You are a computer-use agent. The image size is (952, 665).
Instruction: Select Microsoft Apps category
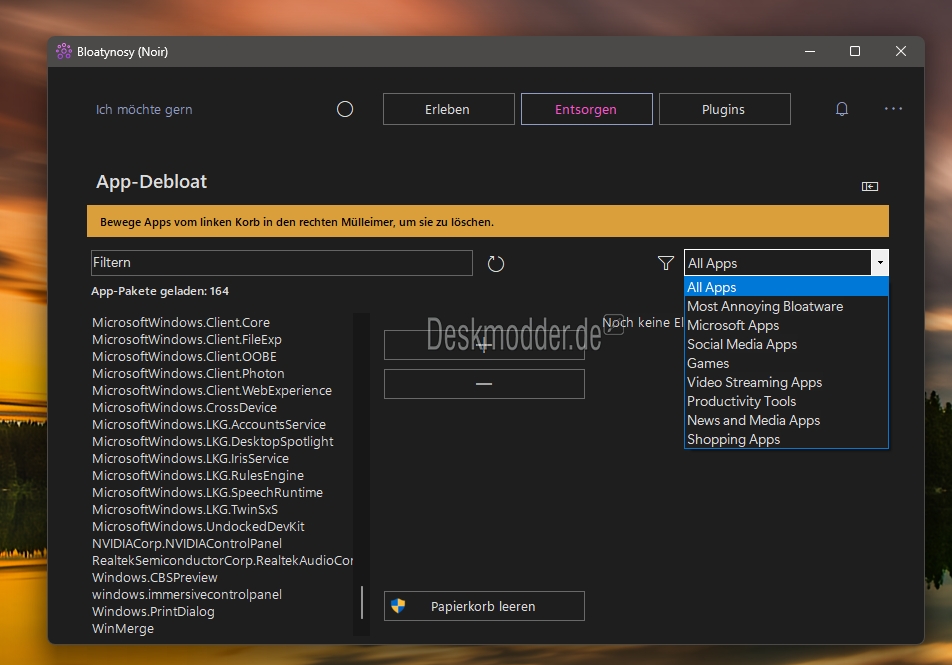pyautogui.click(x=786, y=326)
